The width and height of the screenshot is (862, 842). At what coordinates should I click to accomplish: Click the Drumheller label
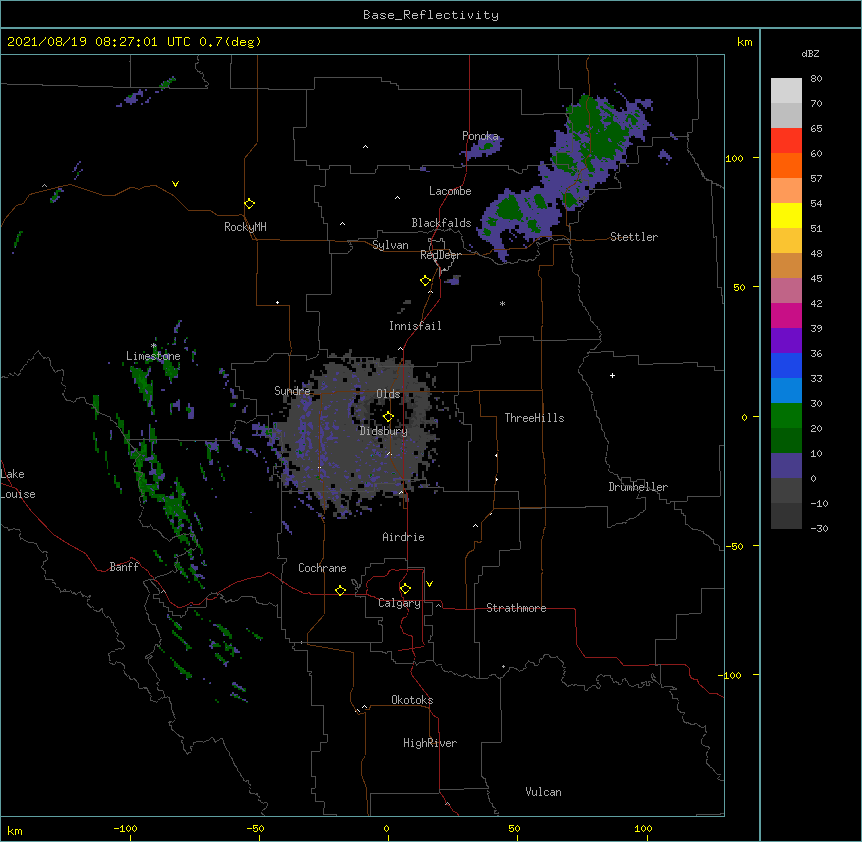pyautogui.click(x=638, y=487)
